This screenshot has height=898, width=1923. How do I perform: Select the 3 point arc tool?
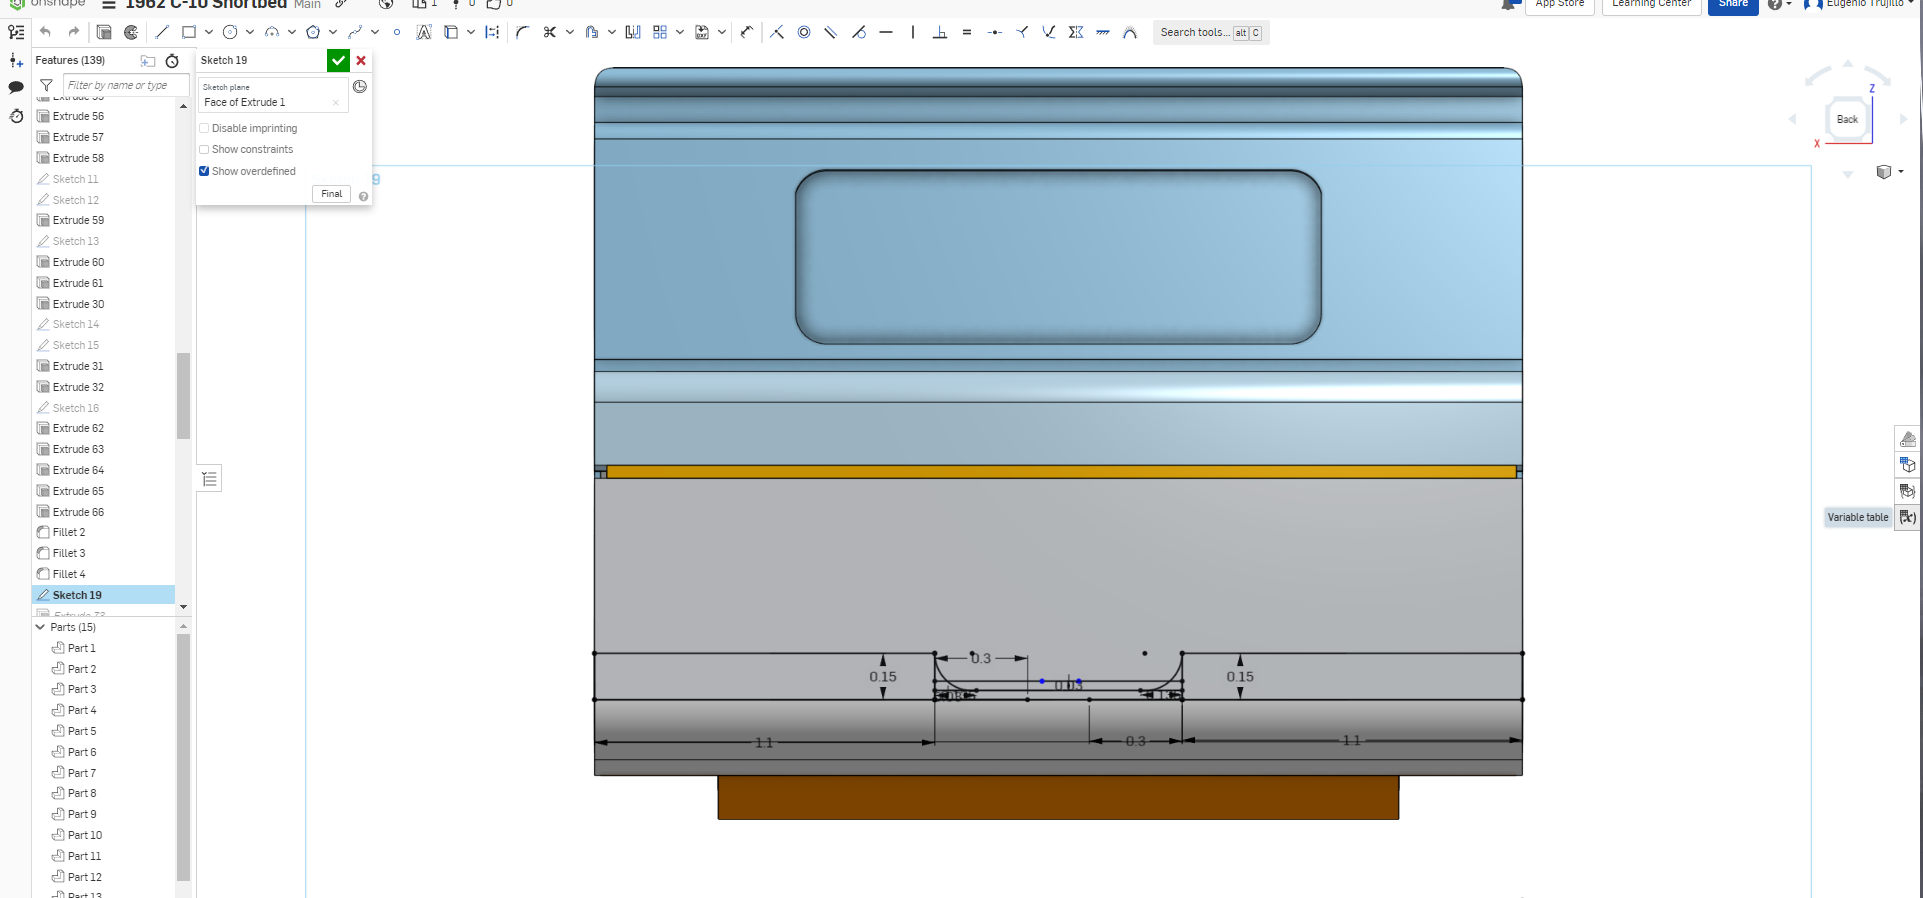point(272,32)
